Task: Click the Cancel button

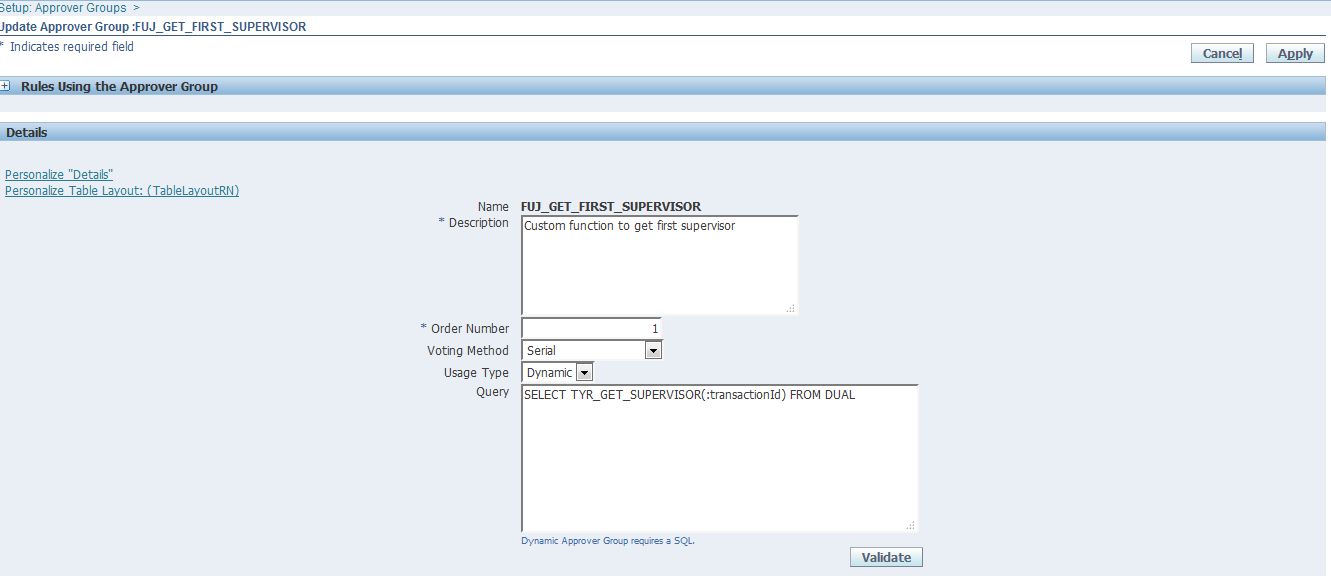Action: pos(1222,53)
